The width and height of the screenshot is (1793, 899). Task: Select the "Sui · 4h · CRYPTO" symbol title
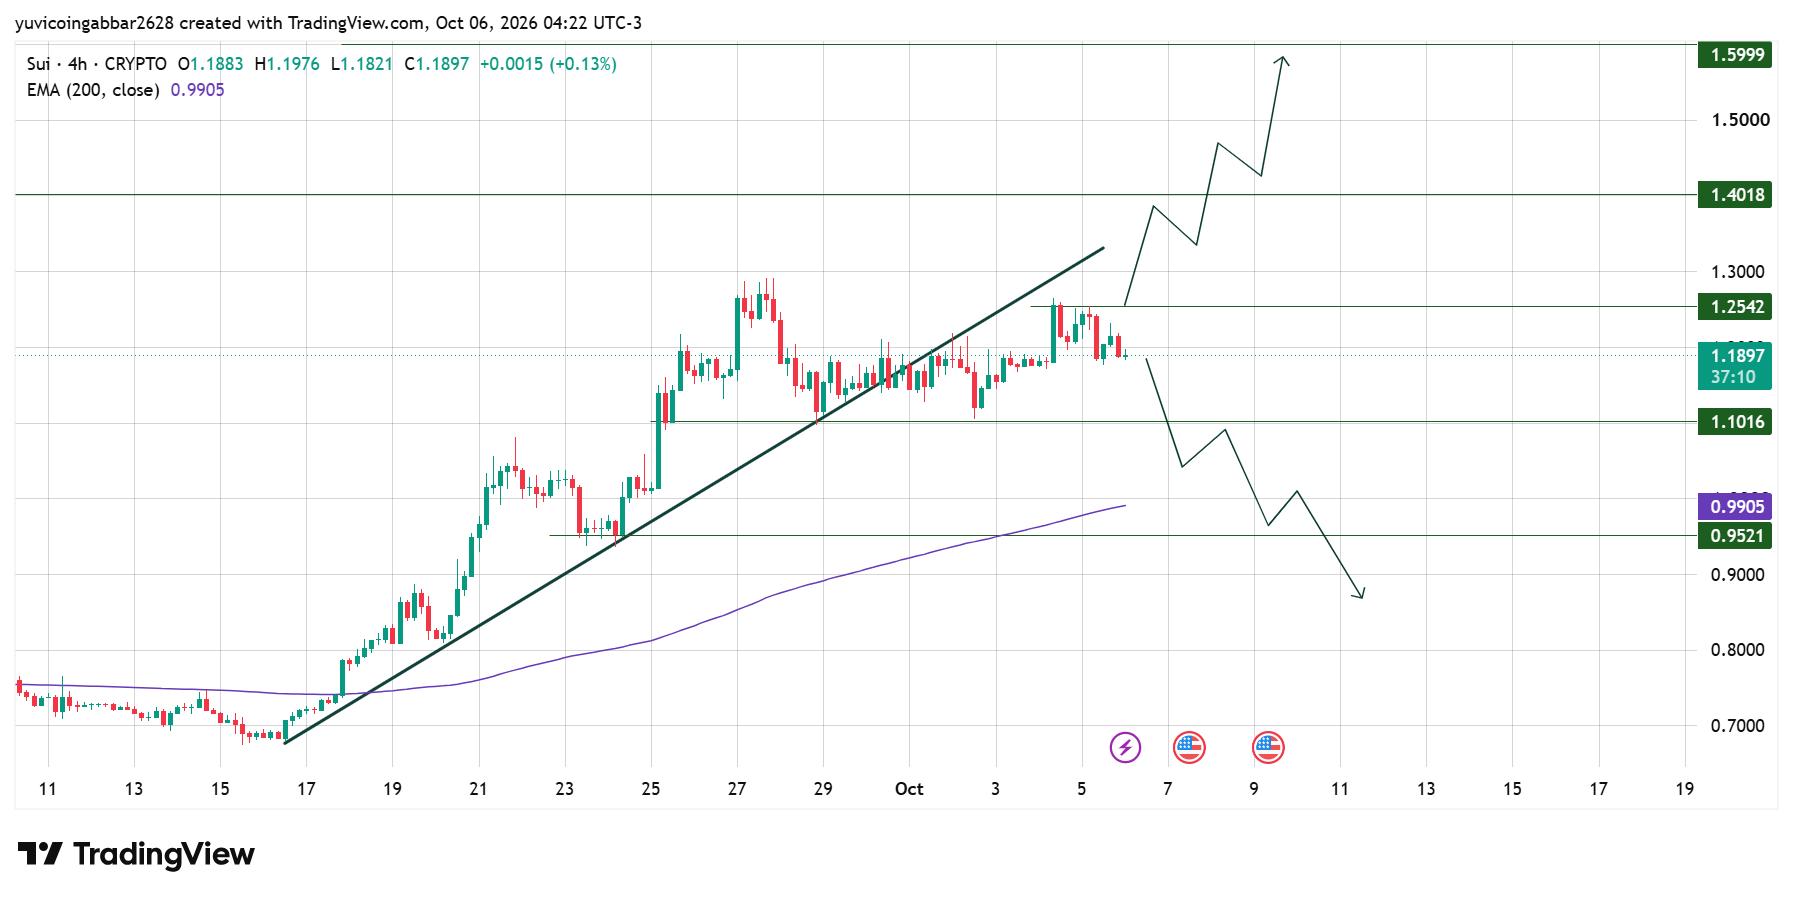(97, 64)
